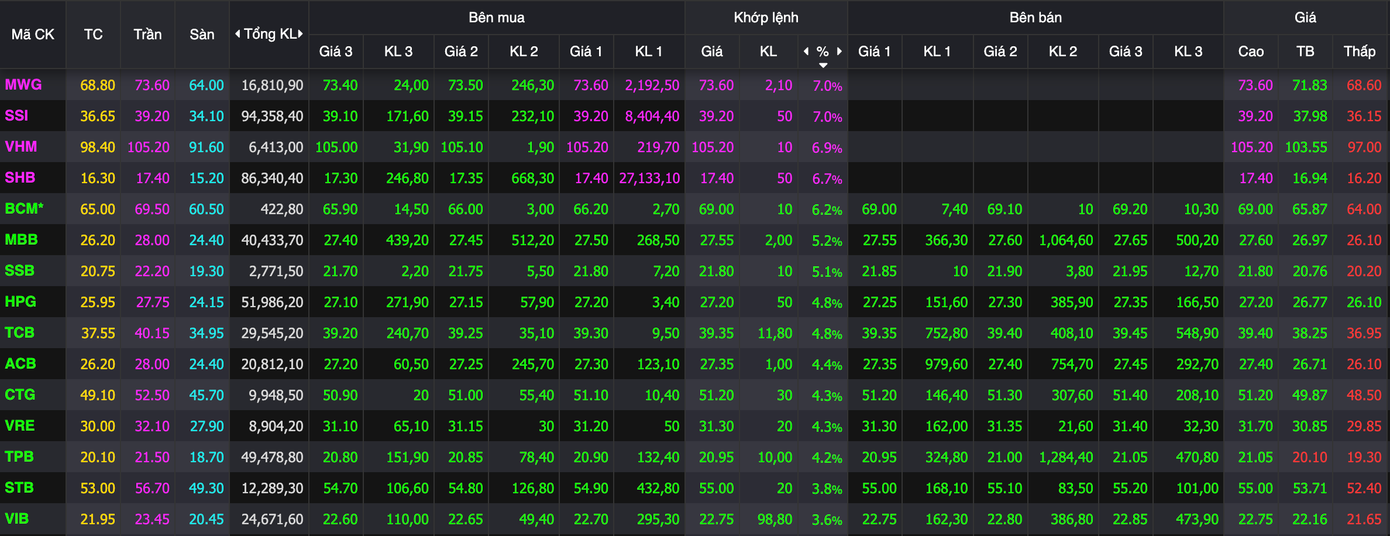Screen dimensions: 1390x536
Task: Open the BCM* stock symbol
Action: (x=24, y=209)
